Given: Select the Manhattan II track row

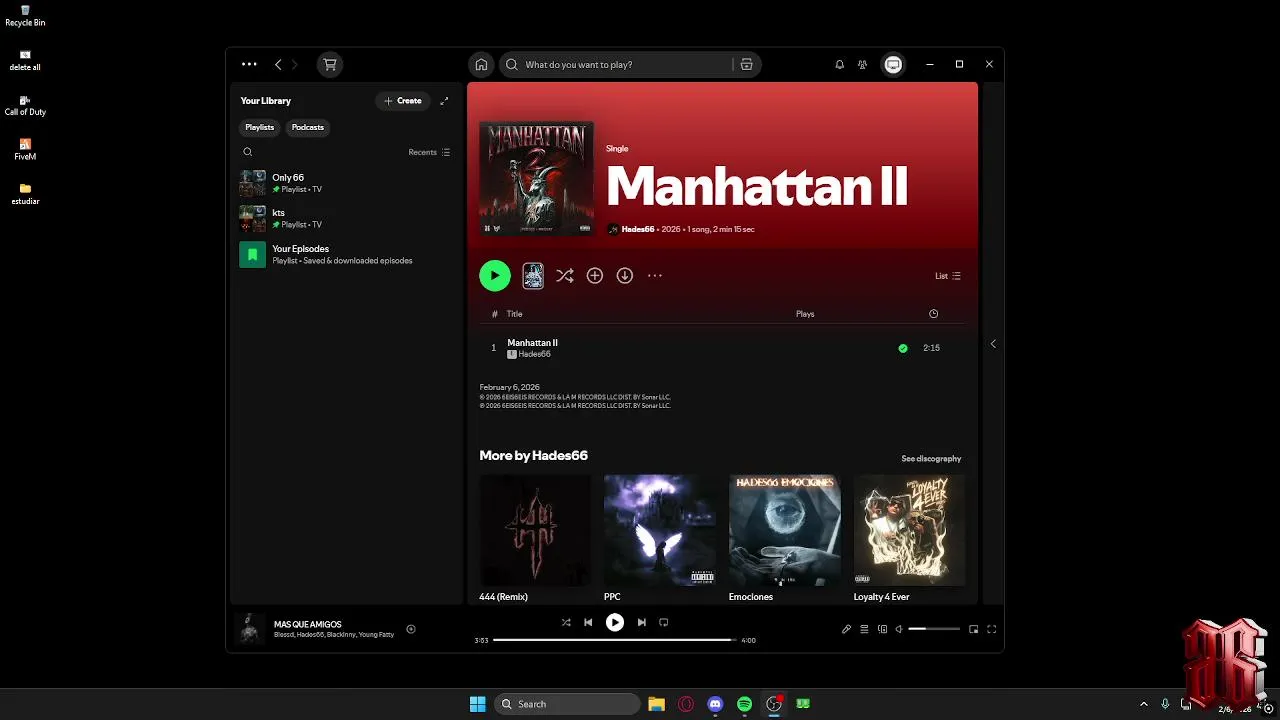Looking at the screenshot, I should point(723,348).
